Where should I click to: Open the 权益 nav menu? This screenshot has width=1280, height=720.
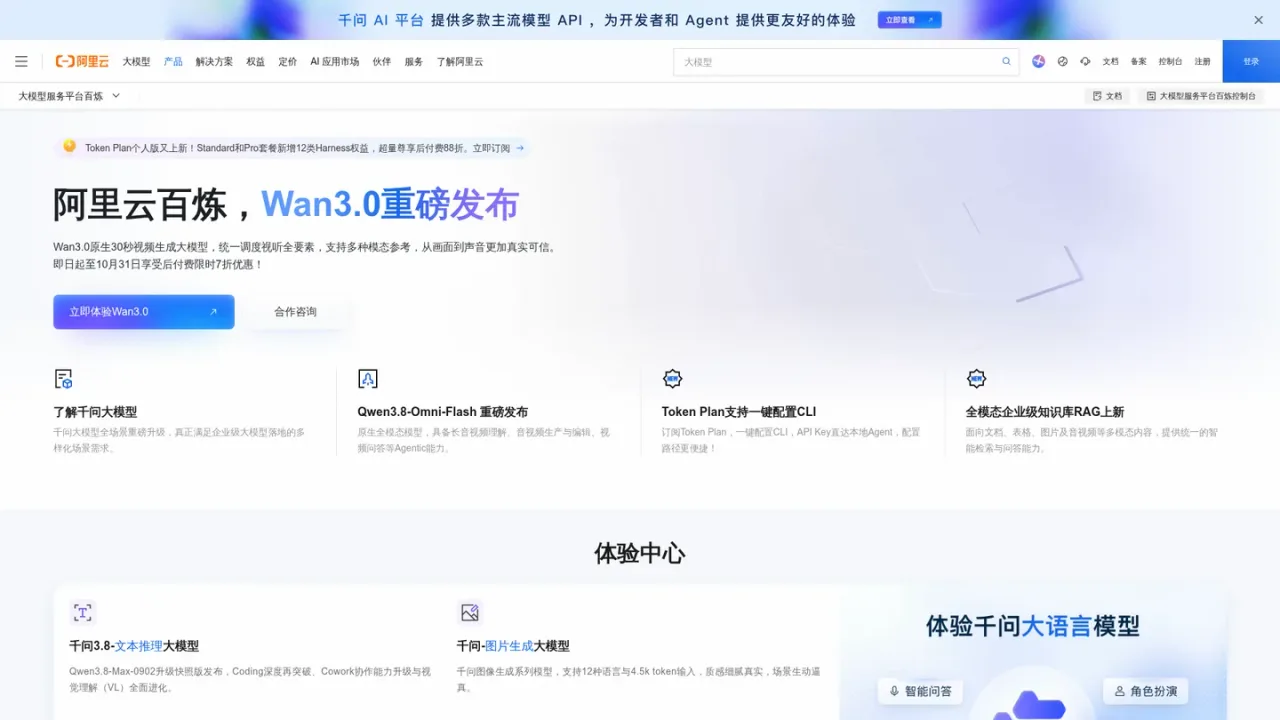(256, 62)
